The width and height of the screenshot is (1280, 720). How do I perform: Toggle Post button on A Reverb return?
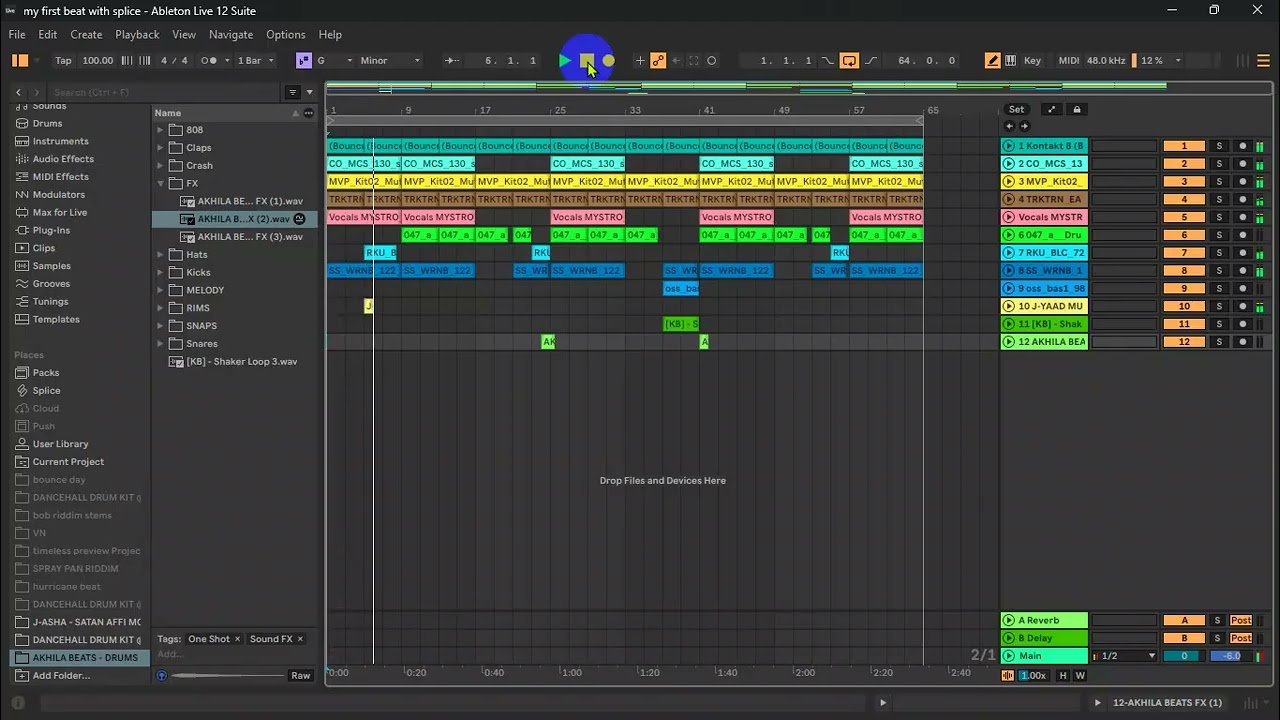pyautogui.click(x=1241, y=621)
